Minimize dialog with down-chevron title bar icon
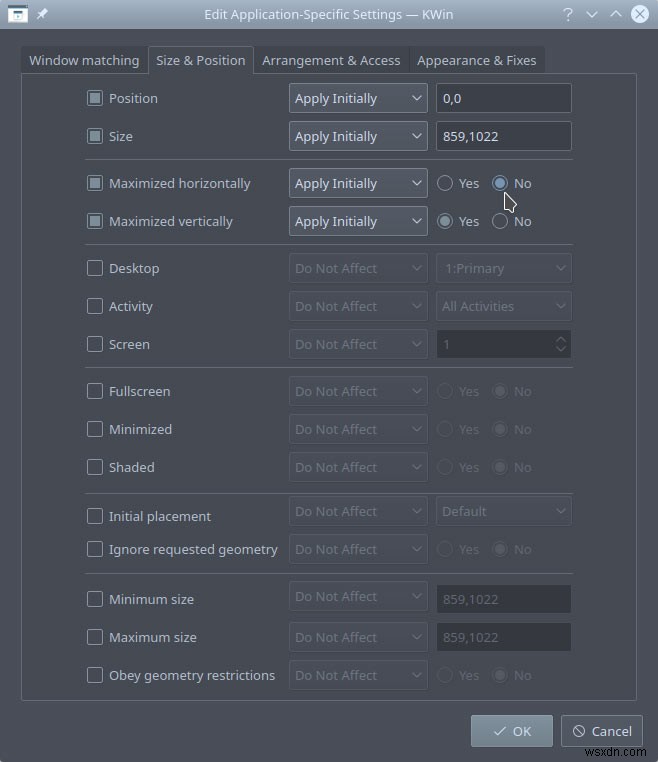Screen dimensions: 658x762 [591, 14]
